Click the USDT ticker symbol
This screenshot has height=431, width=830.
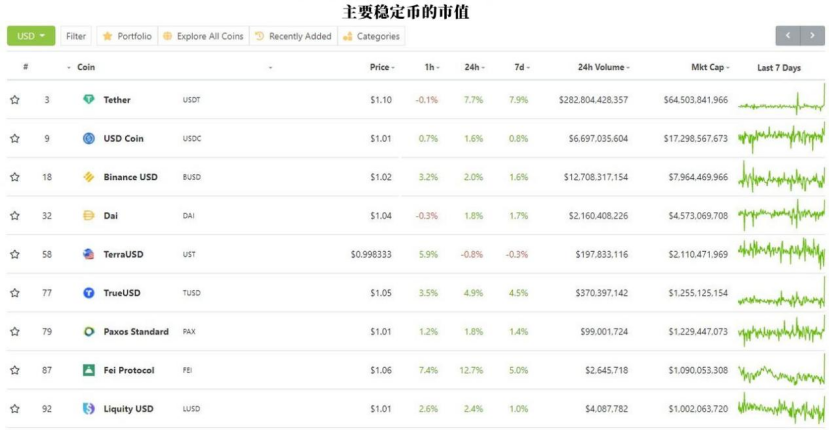(x=191, y=100)
